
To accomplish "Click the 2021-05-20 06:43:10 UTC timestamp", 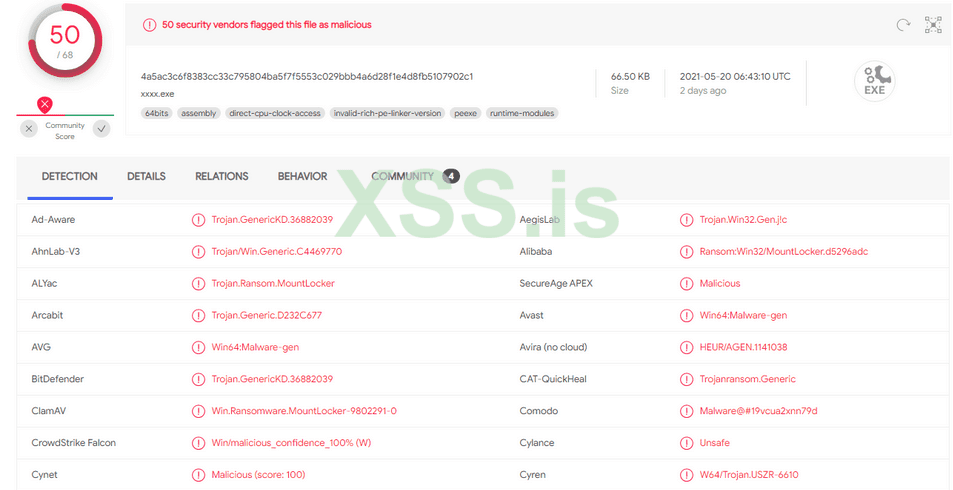I will (735, 77).
